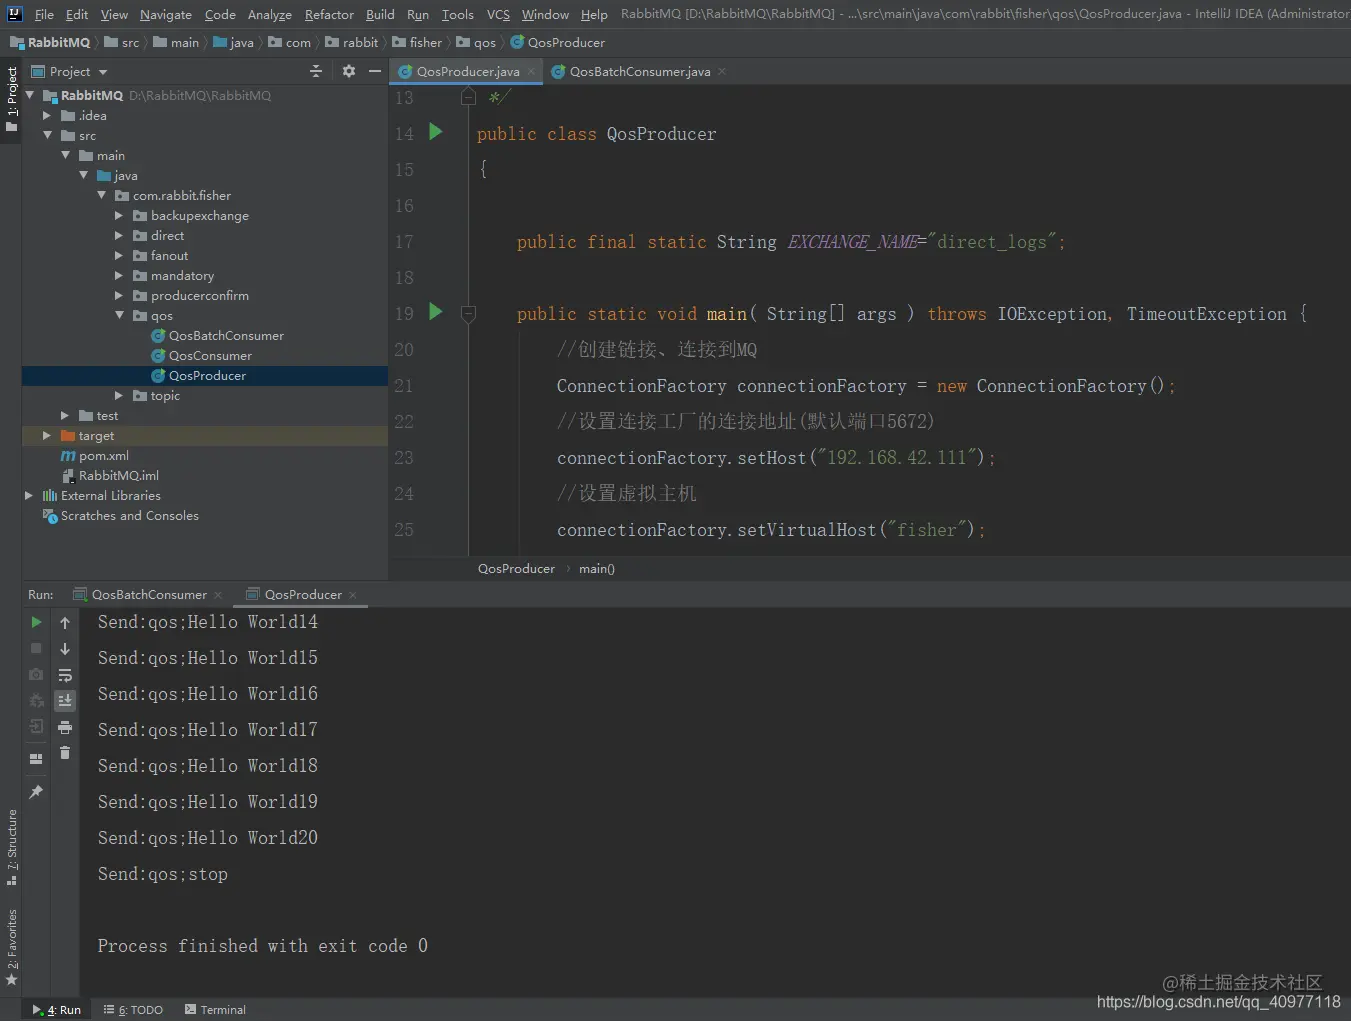This screenshot has height=1021, width=1351.
Task: Expand the topic package folder
Action: [x=119, y=396]
